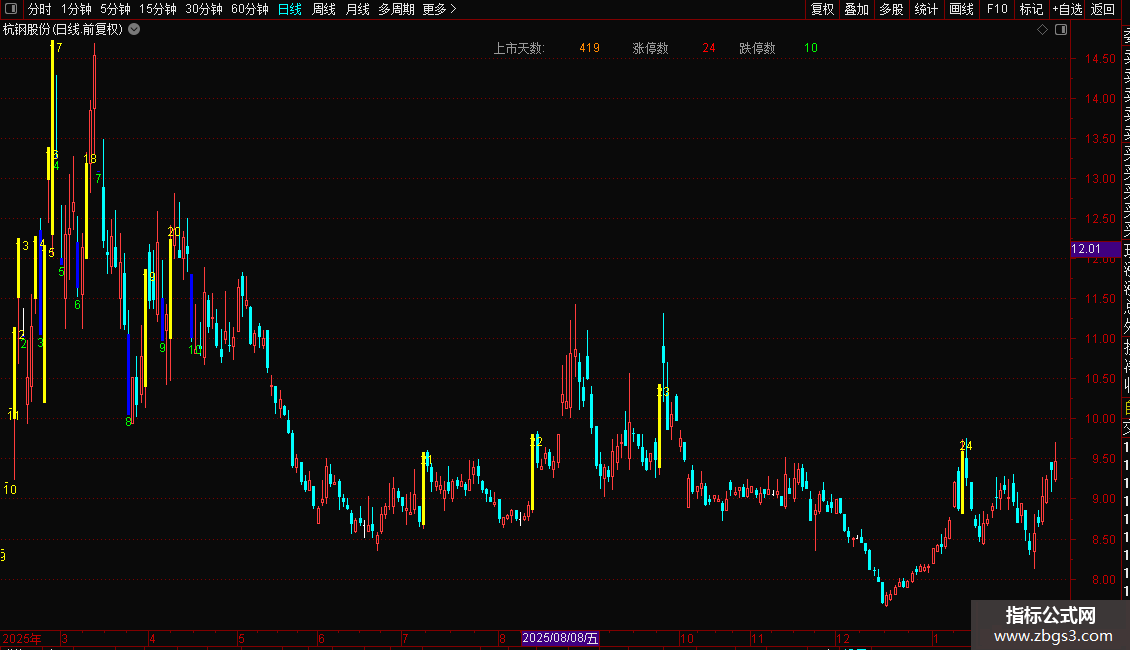Select the 15分钟 period tab

(x=158, y=9)
